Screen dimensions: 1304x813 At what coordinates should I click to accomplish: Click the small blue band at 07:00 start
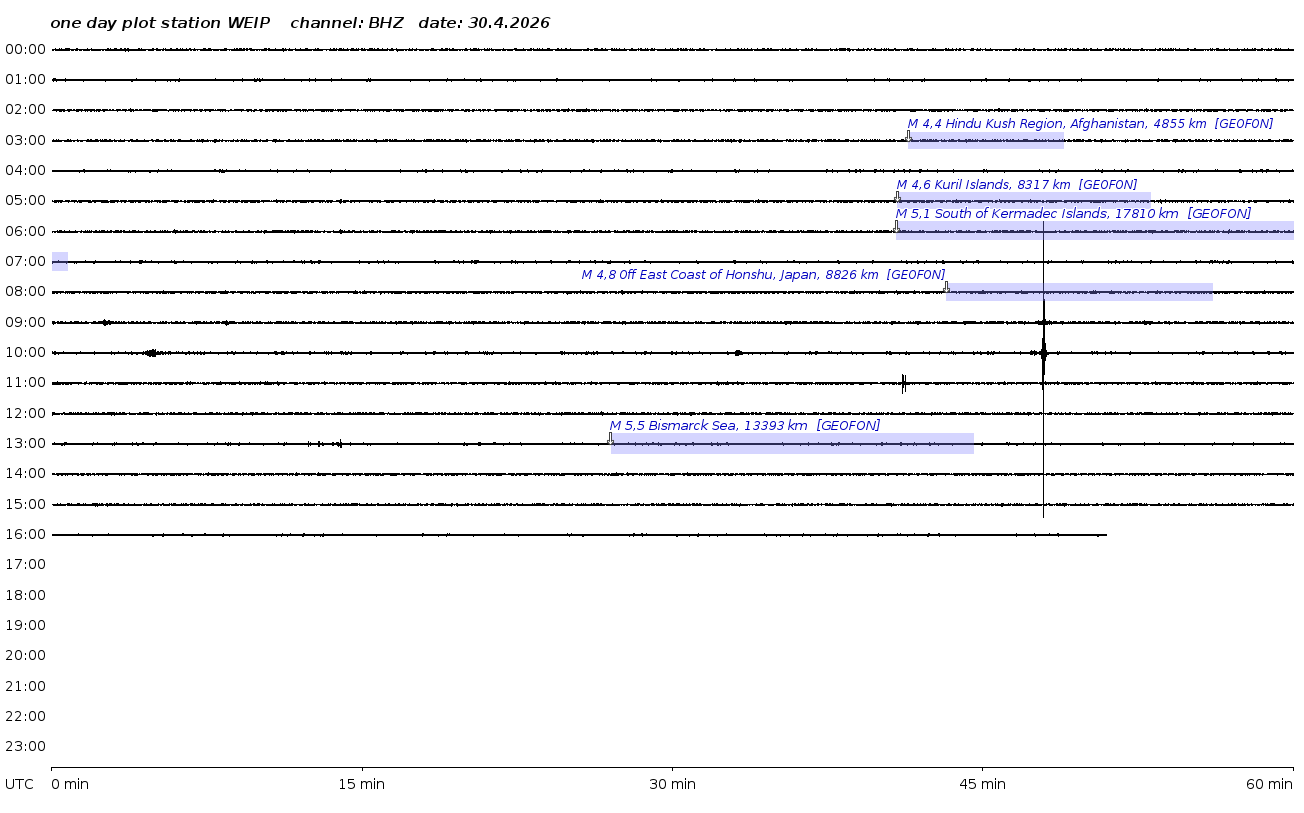(x=60, y=262)
